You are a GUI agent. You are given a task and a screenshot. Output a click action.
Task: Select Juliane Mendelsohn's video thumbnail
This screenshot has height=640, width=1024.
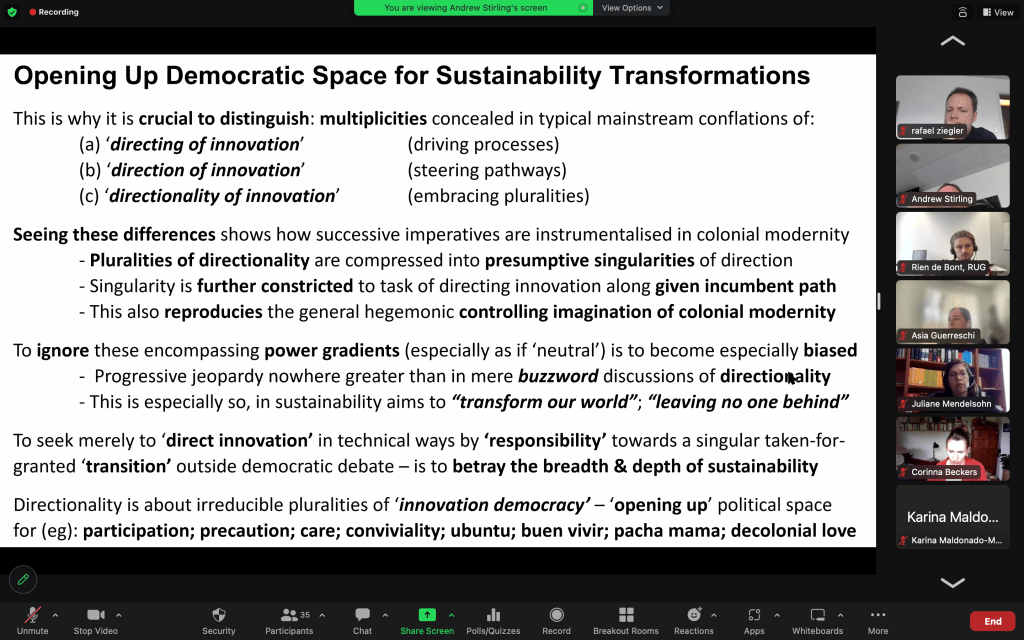point(952,380)
